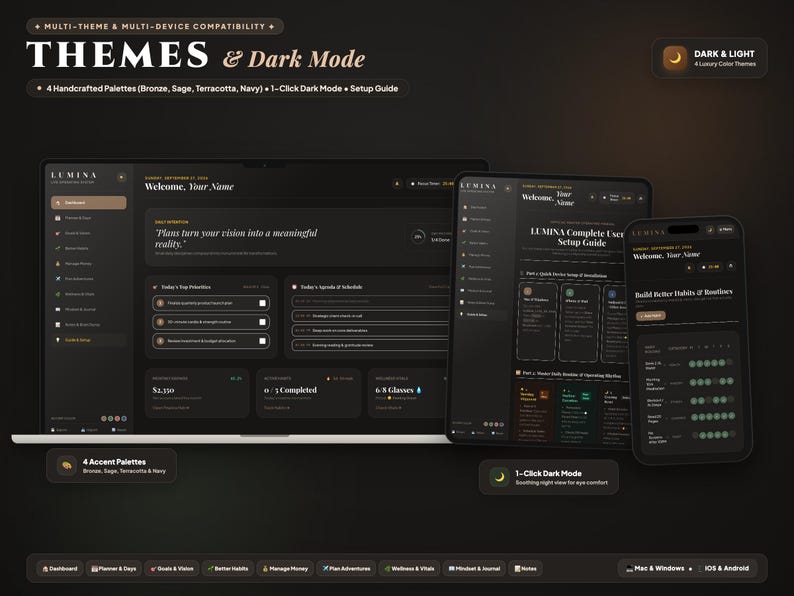This screenshot has width=794, height=596.
Task: Click the Wellness & Vitals leaf icon on laptop
Action: coord(58,294)
